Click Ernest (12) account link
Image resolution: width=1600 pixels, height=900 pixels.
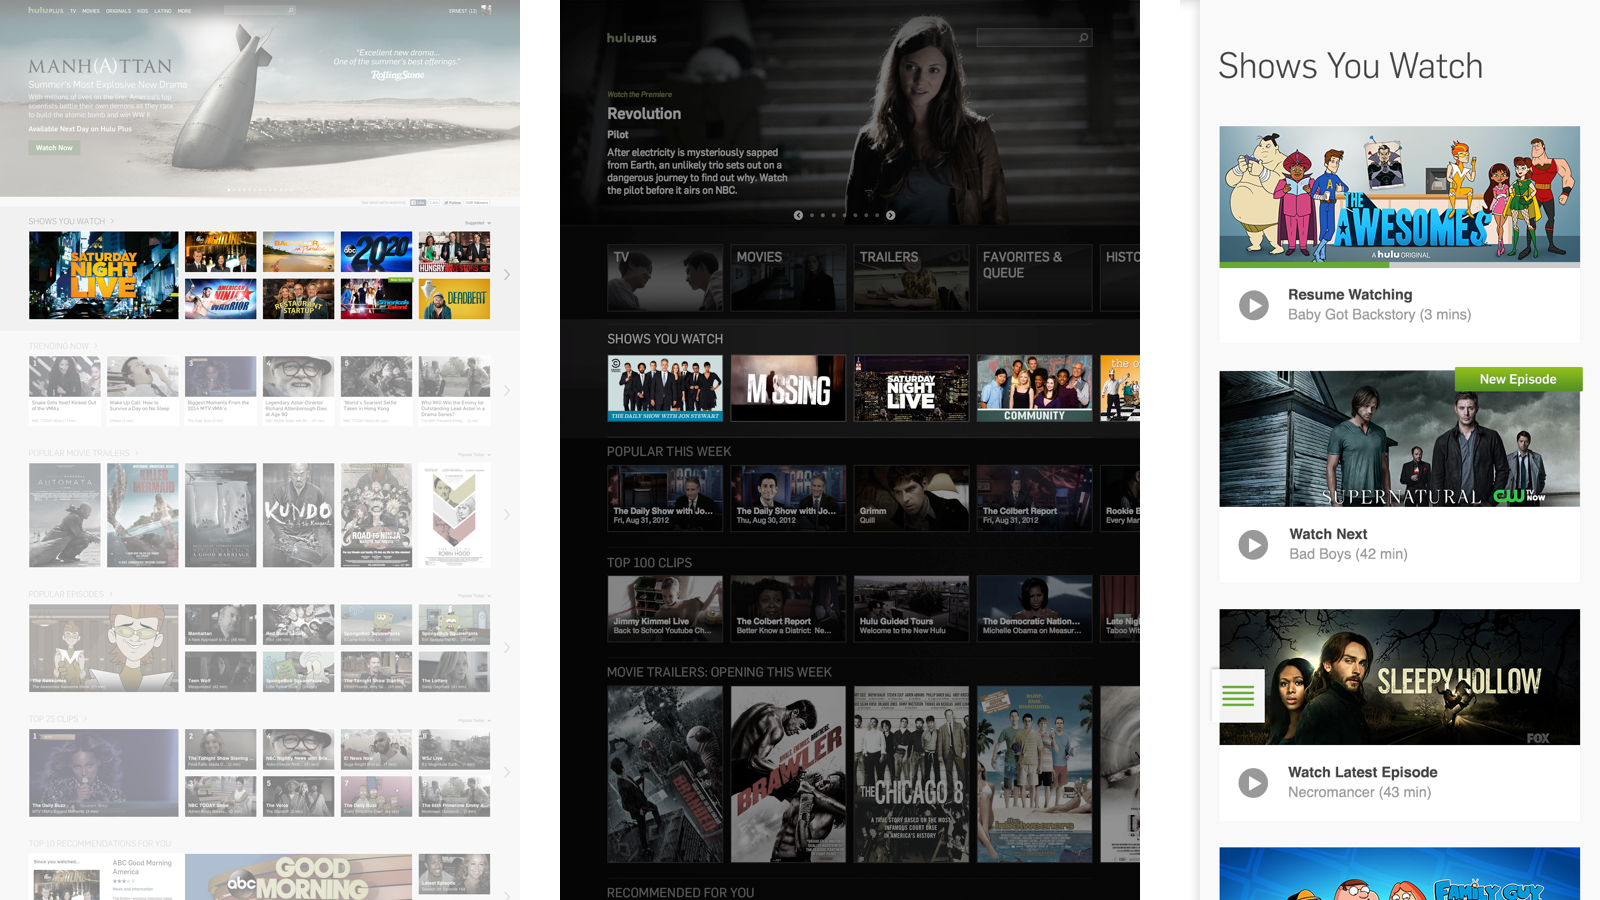[462, 11]
